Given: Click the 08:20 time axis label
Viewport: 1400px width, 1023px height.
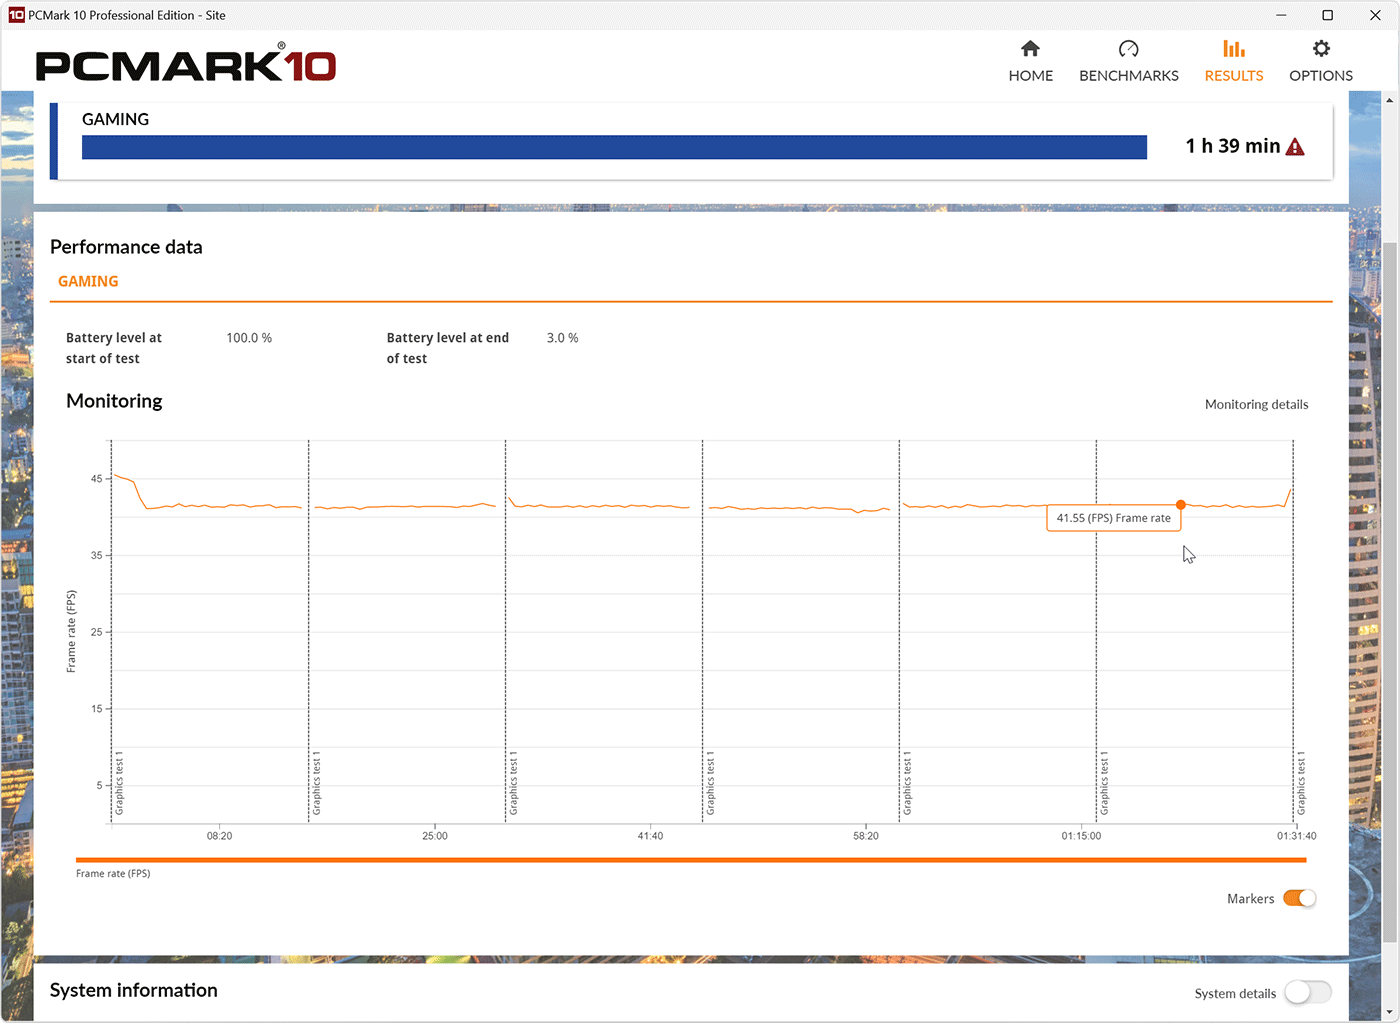Looking at the screenshot, I should (219, 836).
